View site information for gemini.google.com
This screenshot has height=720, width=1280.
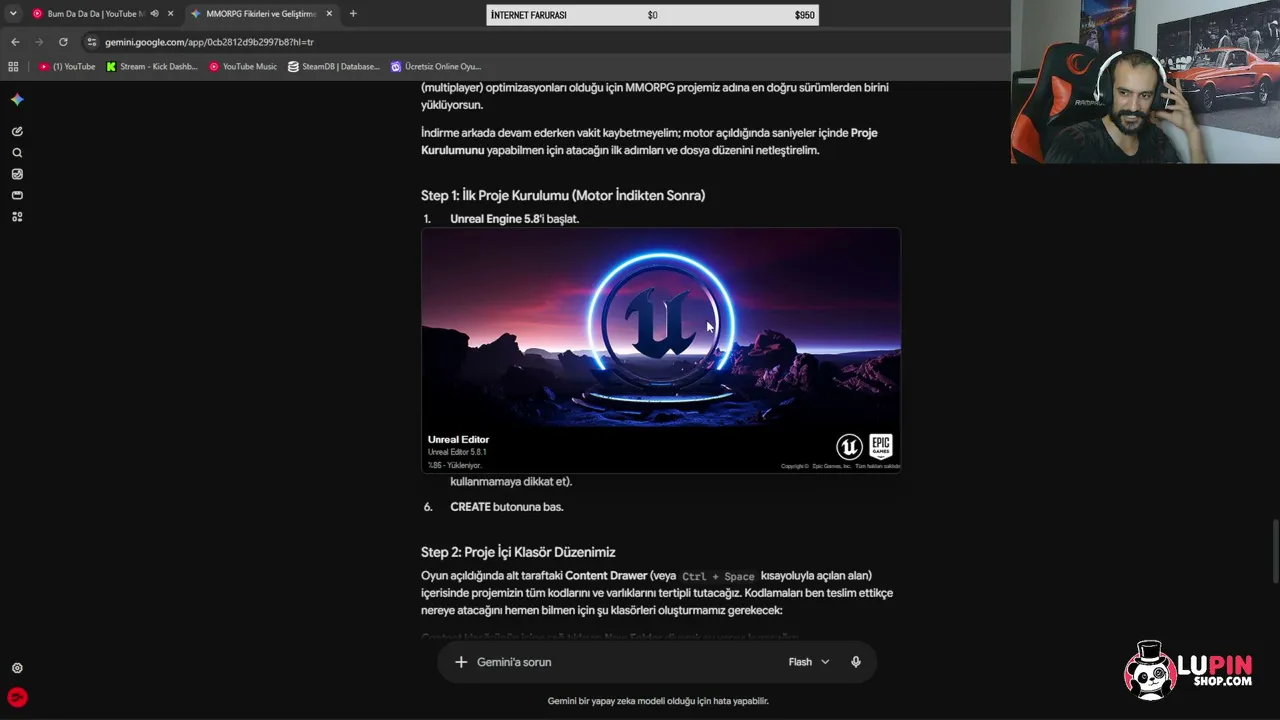[x=92, y=42]
